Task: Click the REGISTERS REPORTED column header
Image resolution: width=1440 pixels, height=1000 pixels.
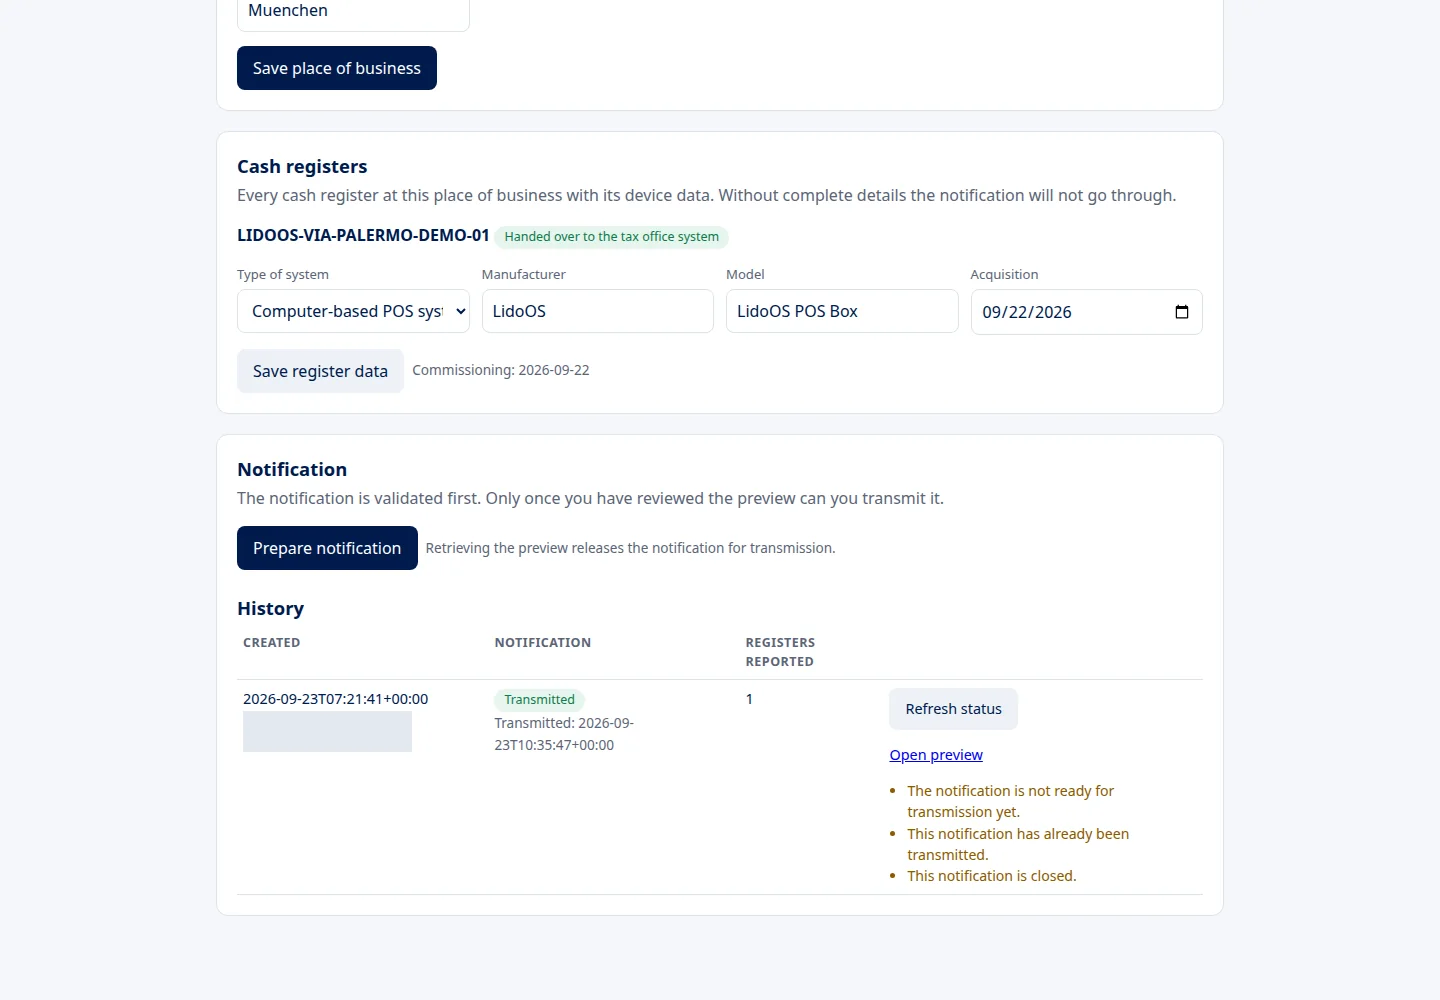Action: point(780,652)
